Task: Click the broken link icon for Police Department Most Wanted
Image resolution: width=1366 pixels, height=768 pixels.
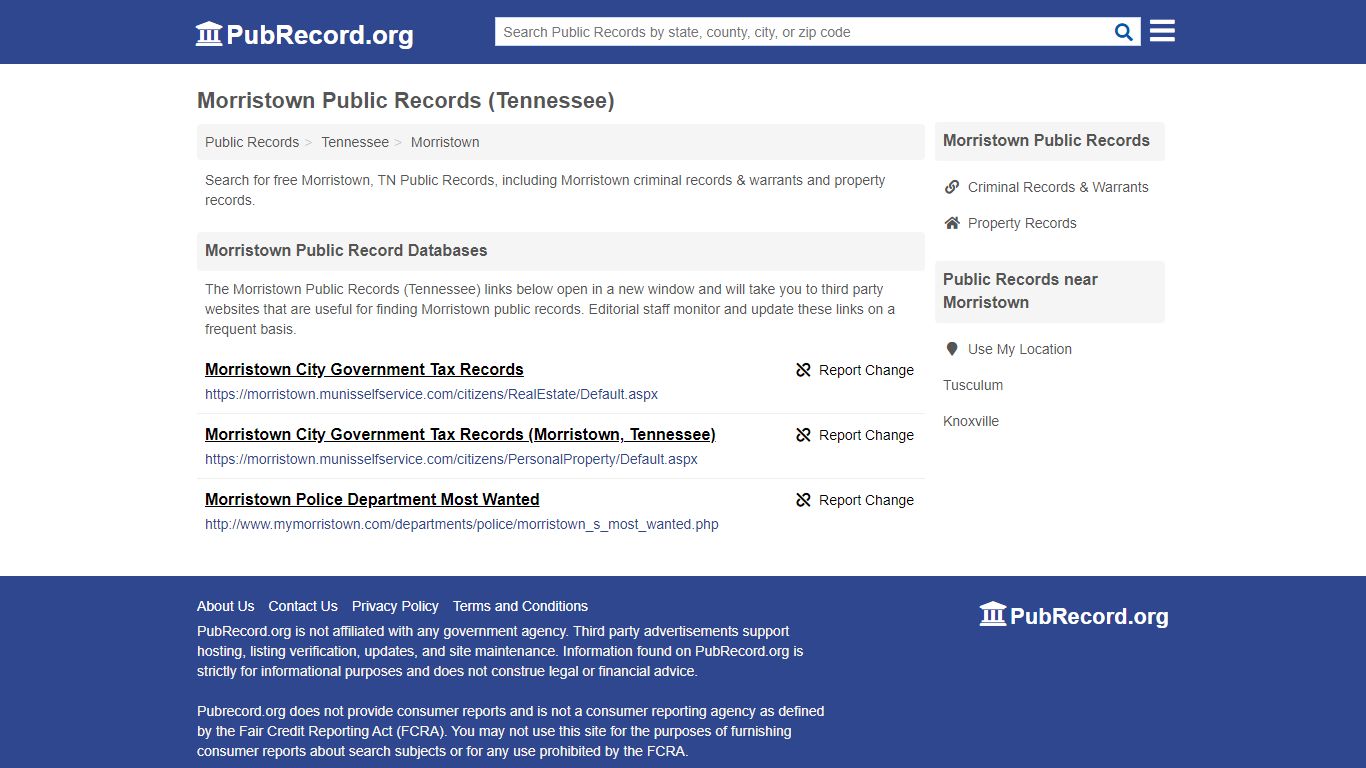Action: tap(803, 500)
